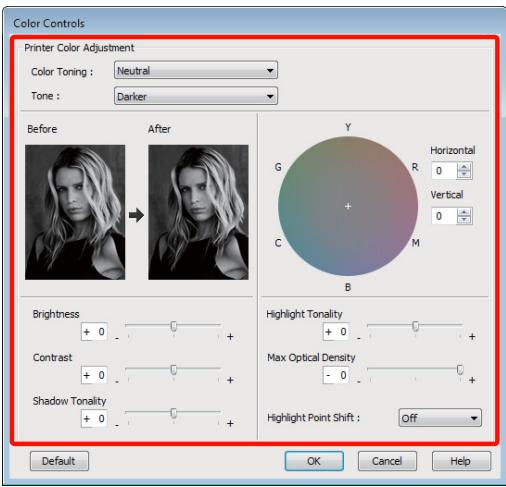Screen dimensions: 506x487
Task: Click the Brightness value field
Action: tap(94, 332)
